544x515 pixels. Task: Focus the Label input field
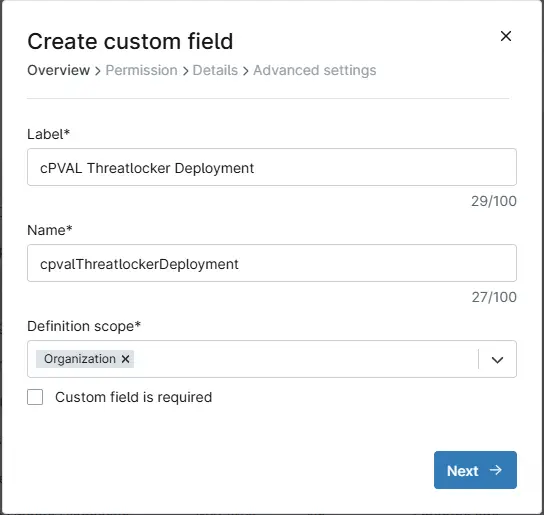272,167
